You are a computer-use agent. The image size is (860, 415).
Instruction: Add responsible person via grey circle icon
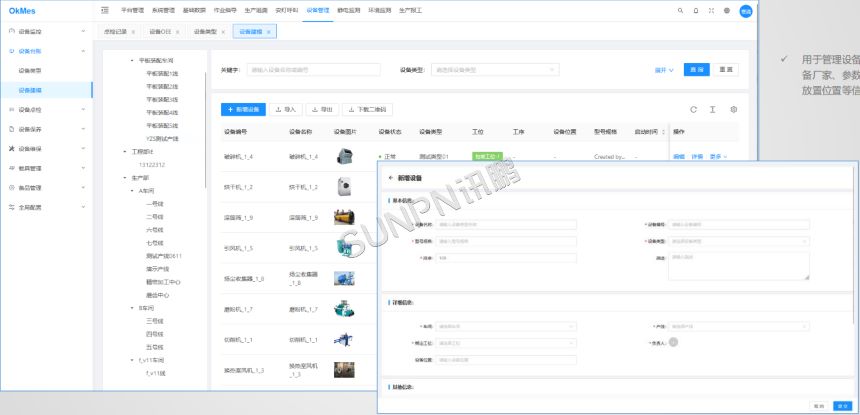coord(674,342)
